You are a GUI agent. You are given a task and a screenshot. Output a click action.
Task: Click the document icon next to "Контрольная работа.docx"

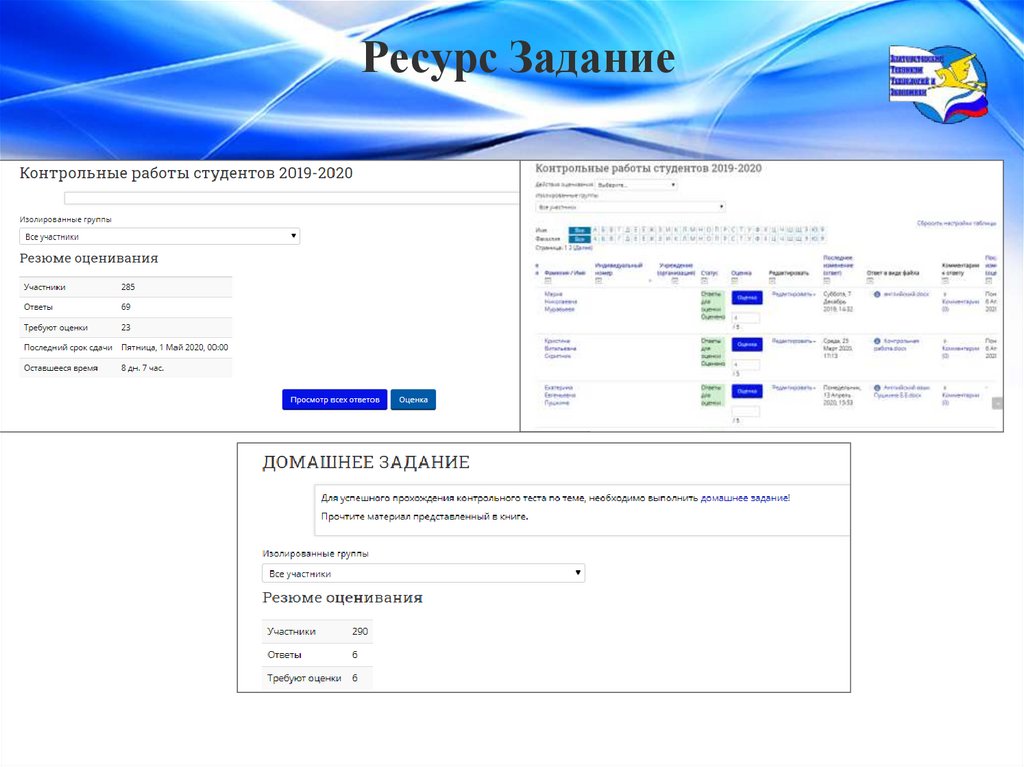(876, 343)
